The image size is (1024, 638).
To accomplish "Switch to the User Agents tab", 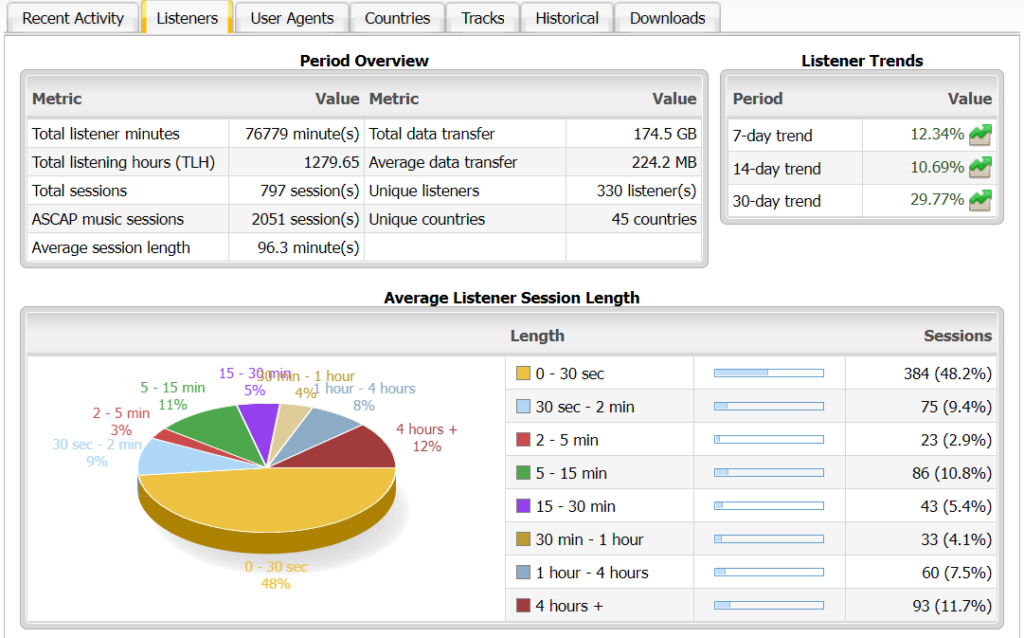I will tap(293, 18).
